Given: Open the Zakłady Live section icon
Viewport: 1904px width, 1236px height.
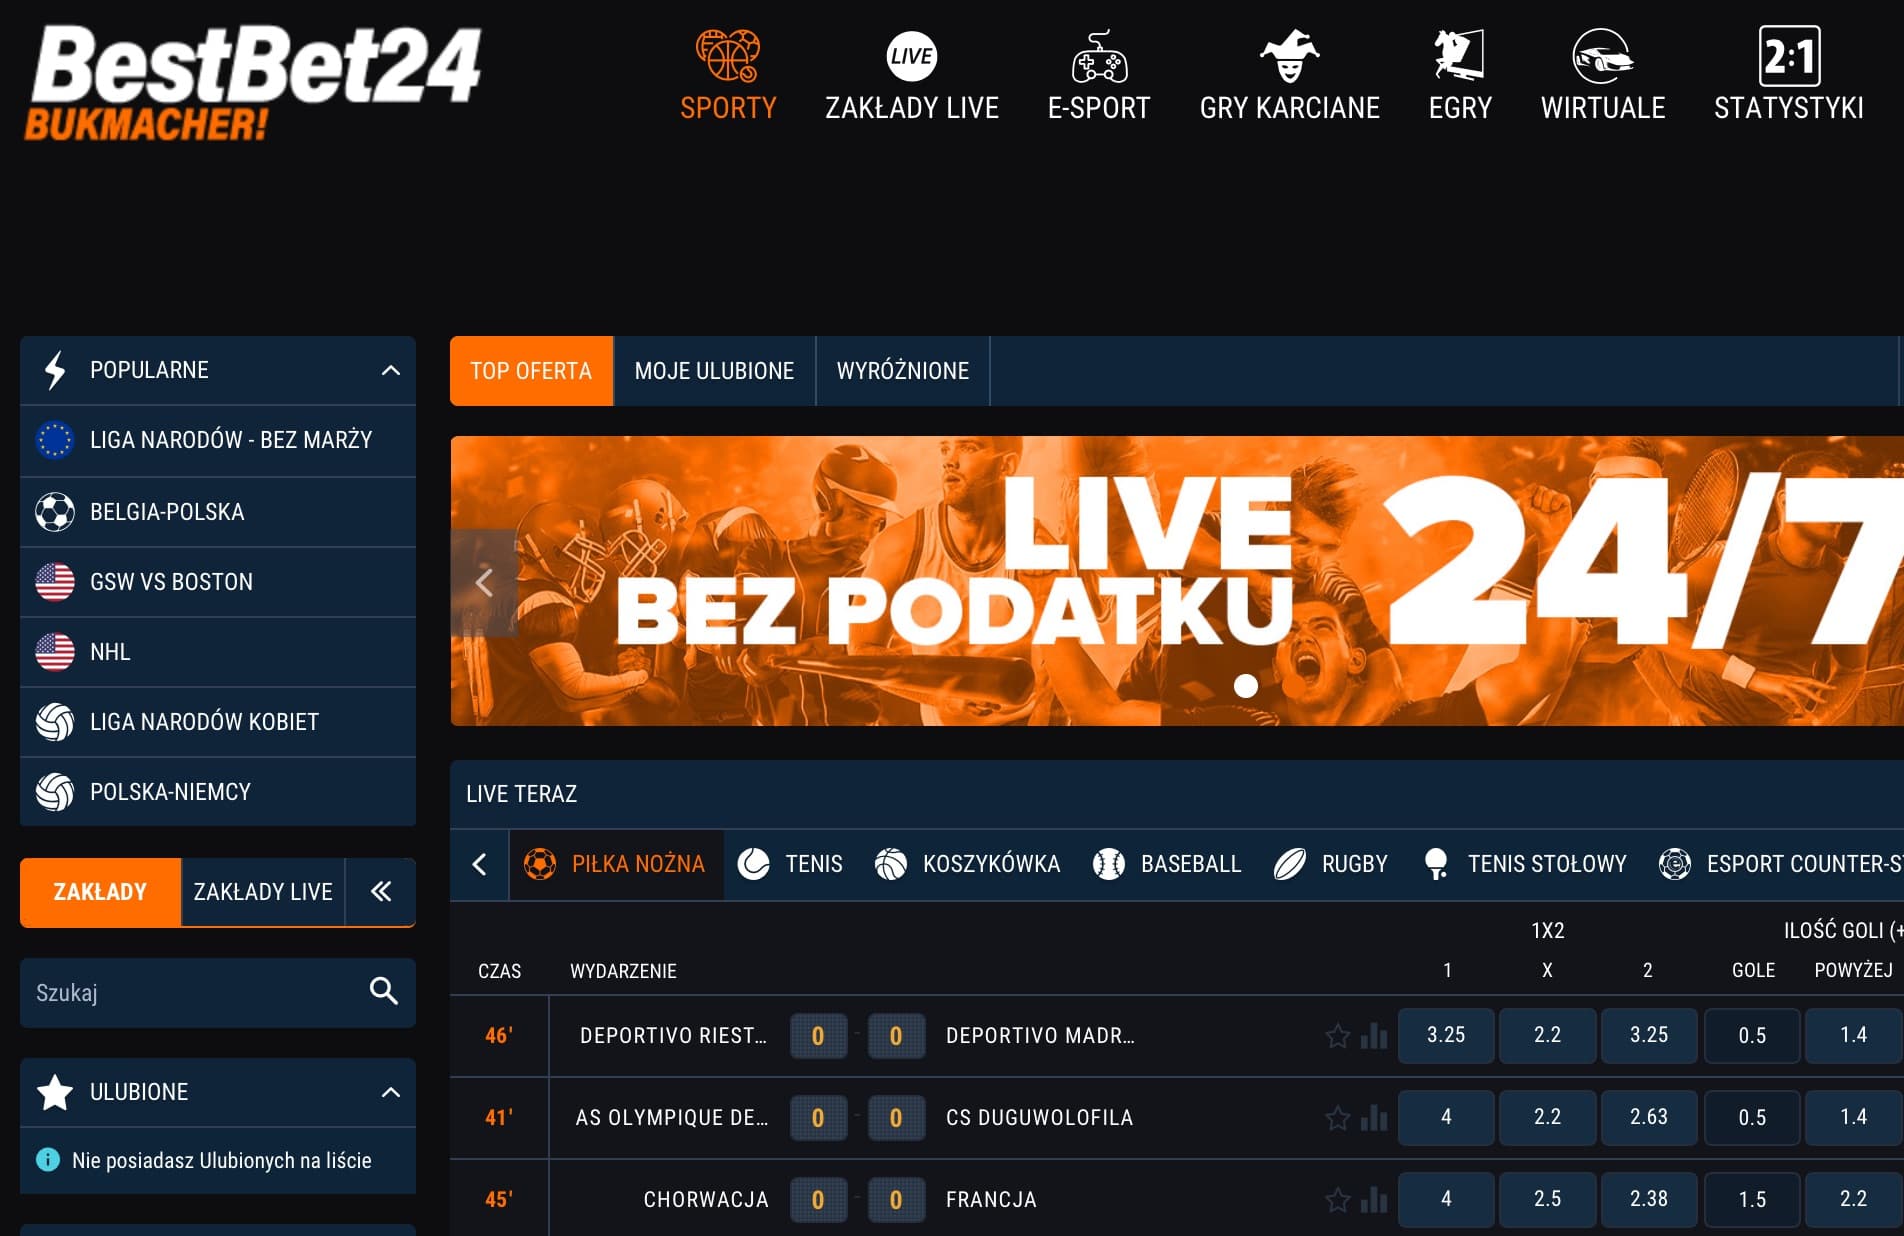Looking at the screenshot, I should click(x=911, y=56).
